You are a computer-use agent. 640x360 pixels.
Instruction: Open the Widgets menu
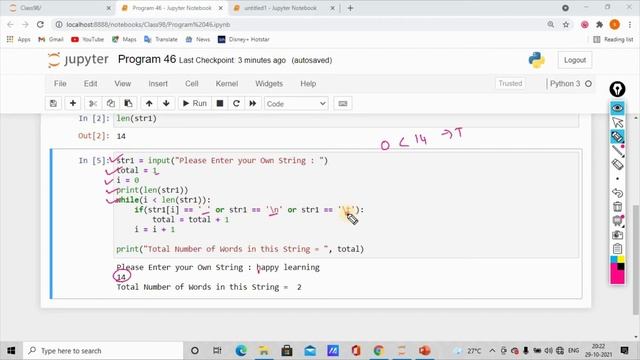(x=269, y=84)
